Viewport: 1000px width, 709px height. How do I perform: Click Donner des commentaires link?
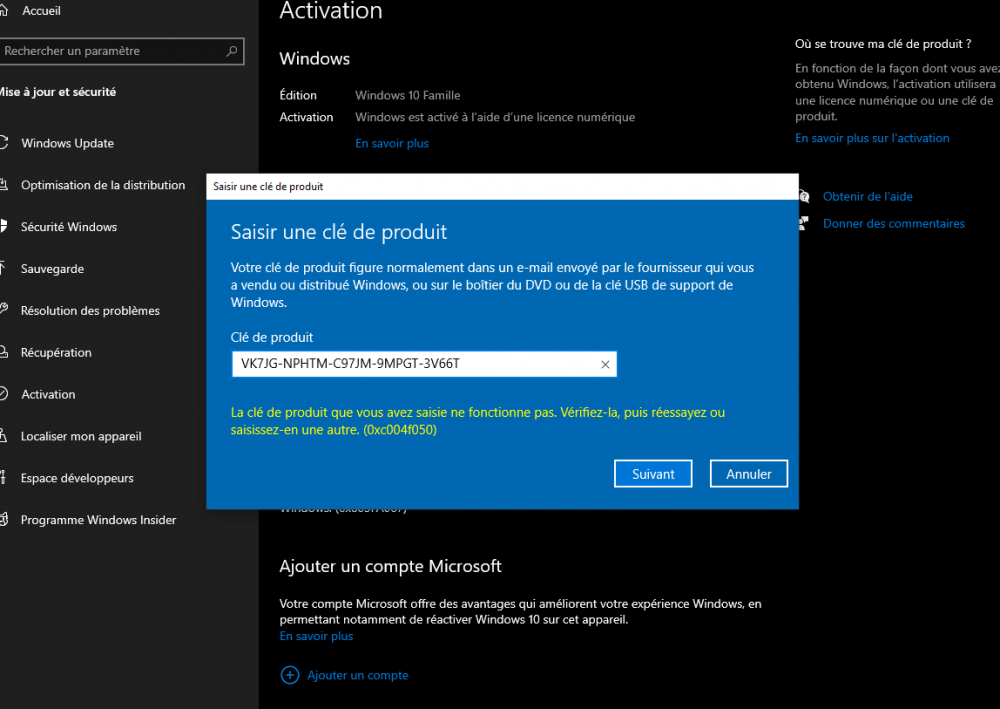[x=893, y=224]
